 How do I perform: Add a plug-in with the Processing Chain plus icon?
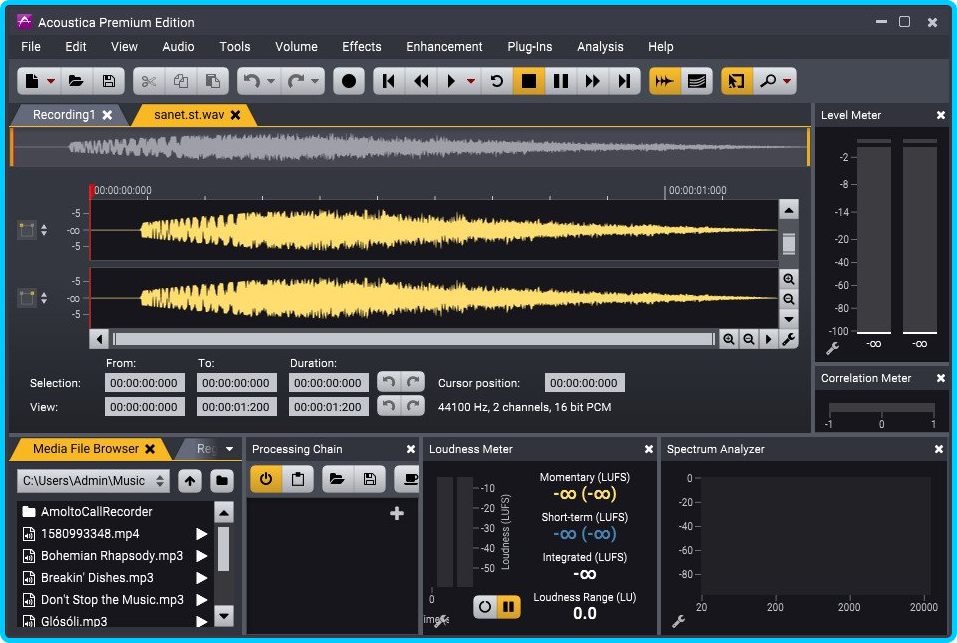click(397, 513)
